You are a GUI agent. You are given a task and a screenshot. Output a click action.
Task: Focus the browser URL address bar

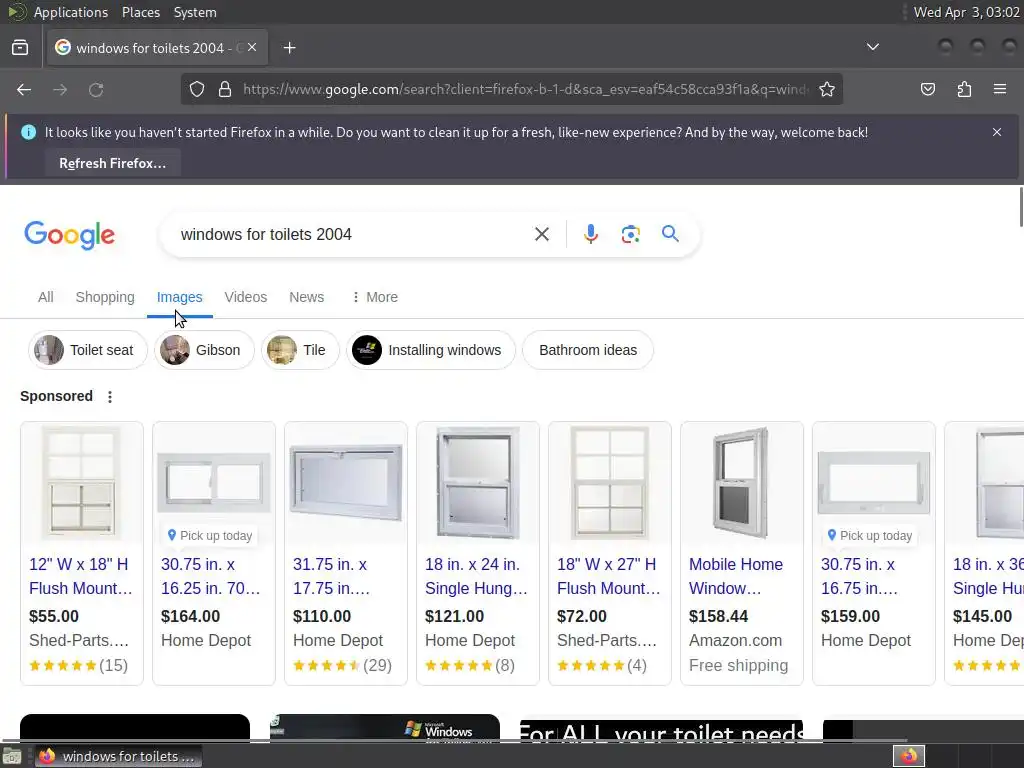point(526,89)
